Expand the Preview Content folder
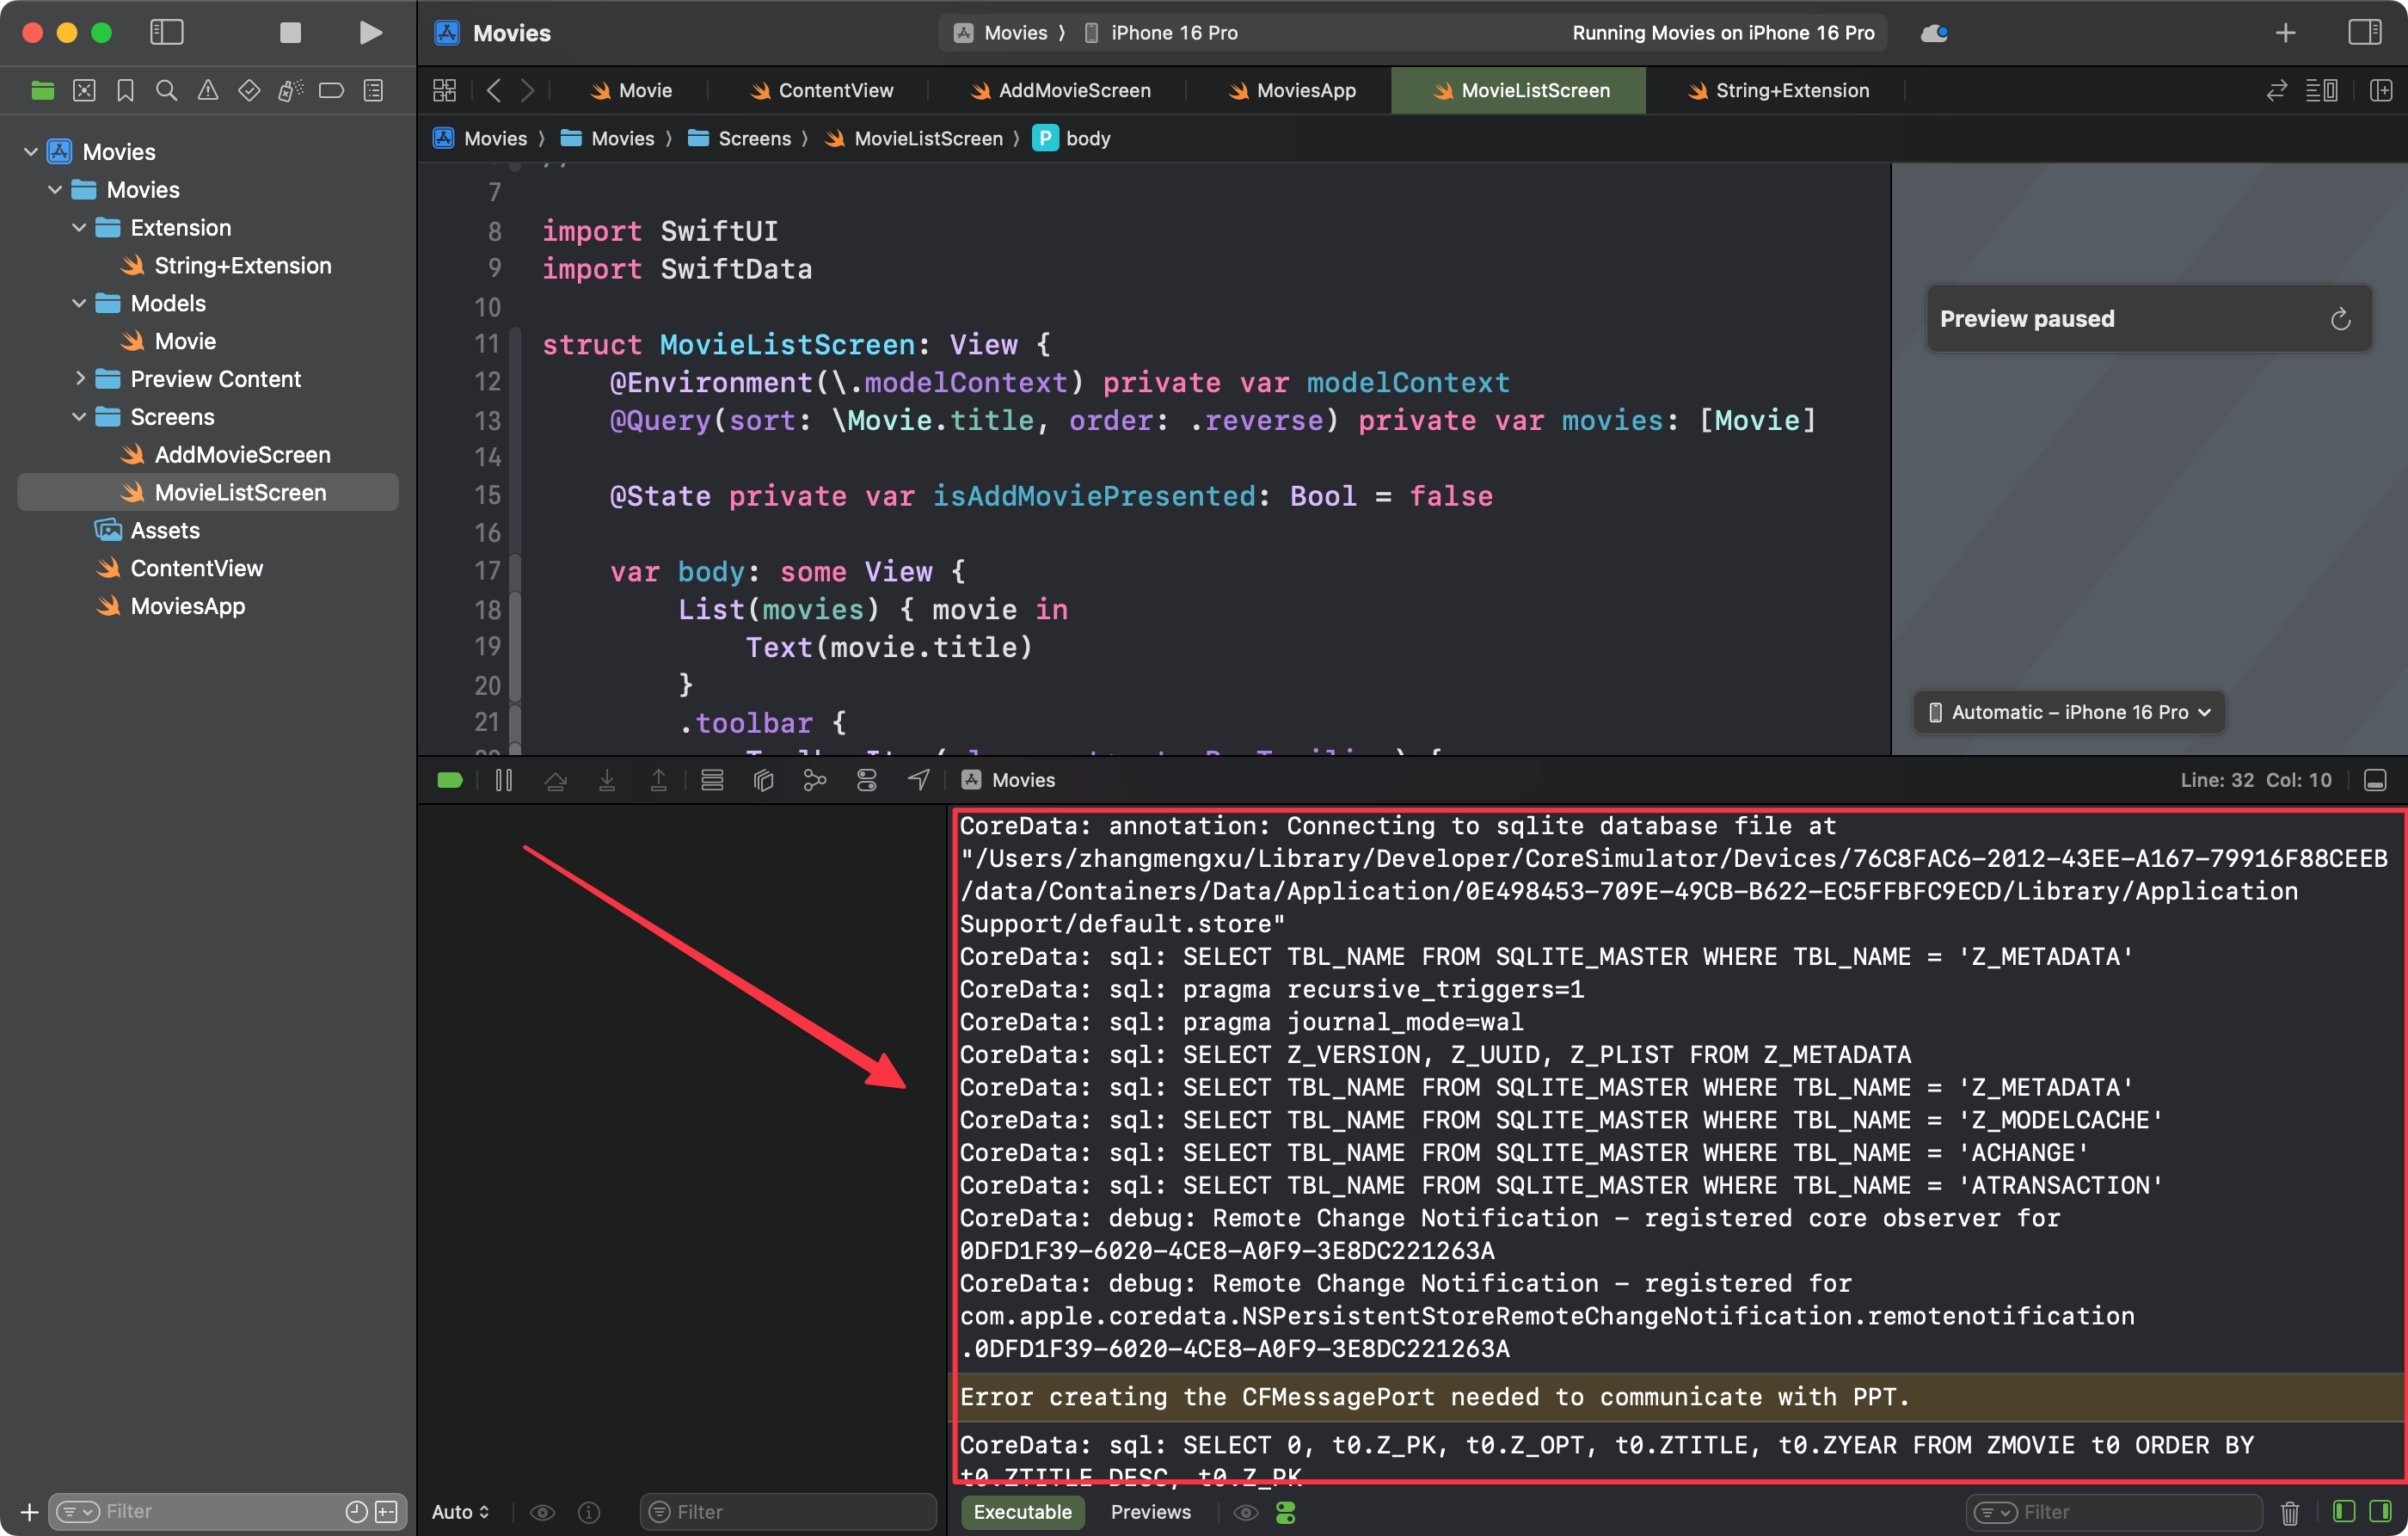Screen dimensions: 2408x1536 [x=80, y=379]
